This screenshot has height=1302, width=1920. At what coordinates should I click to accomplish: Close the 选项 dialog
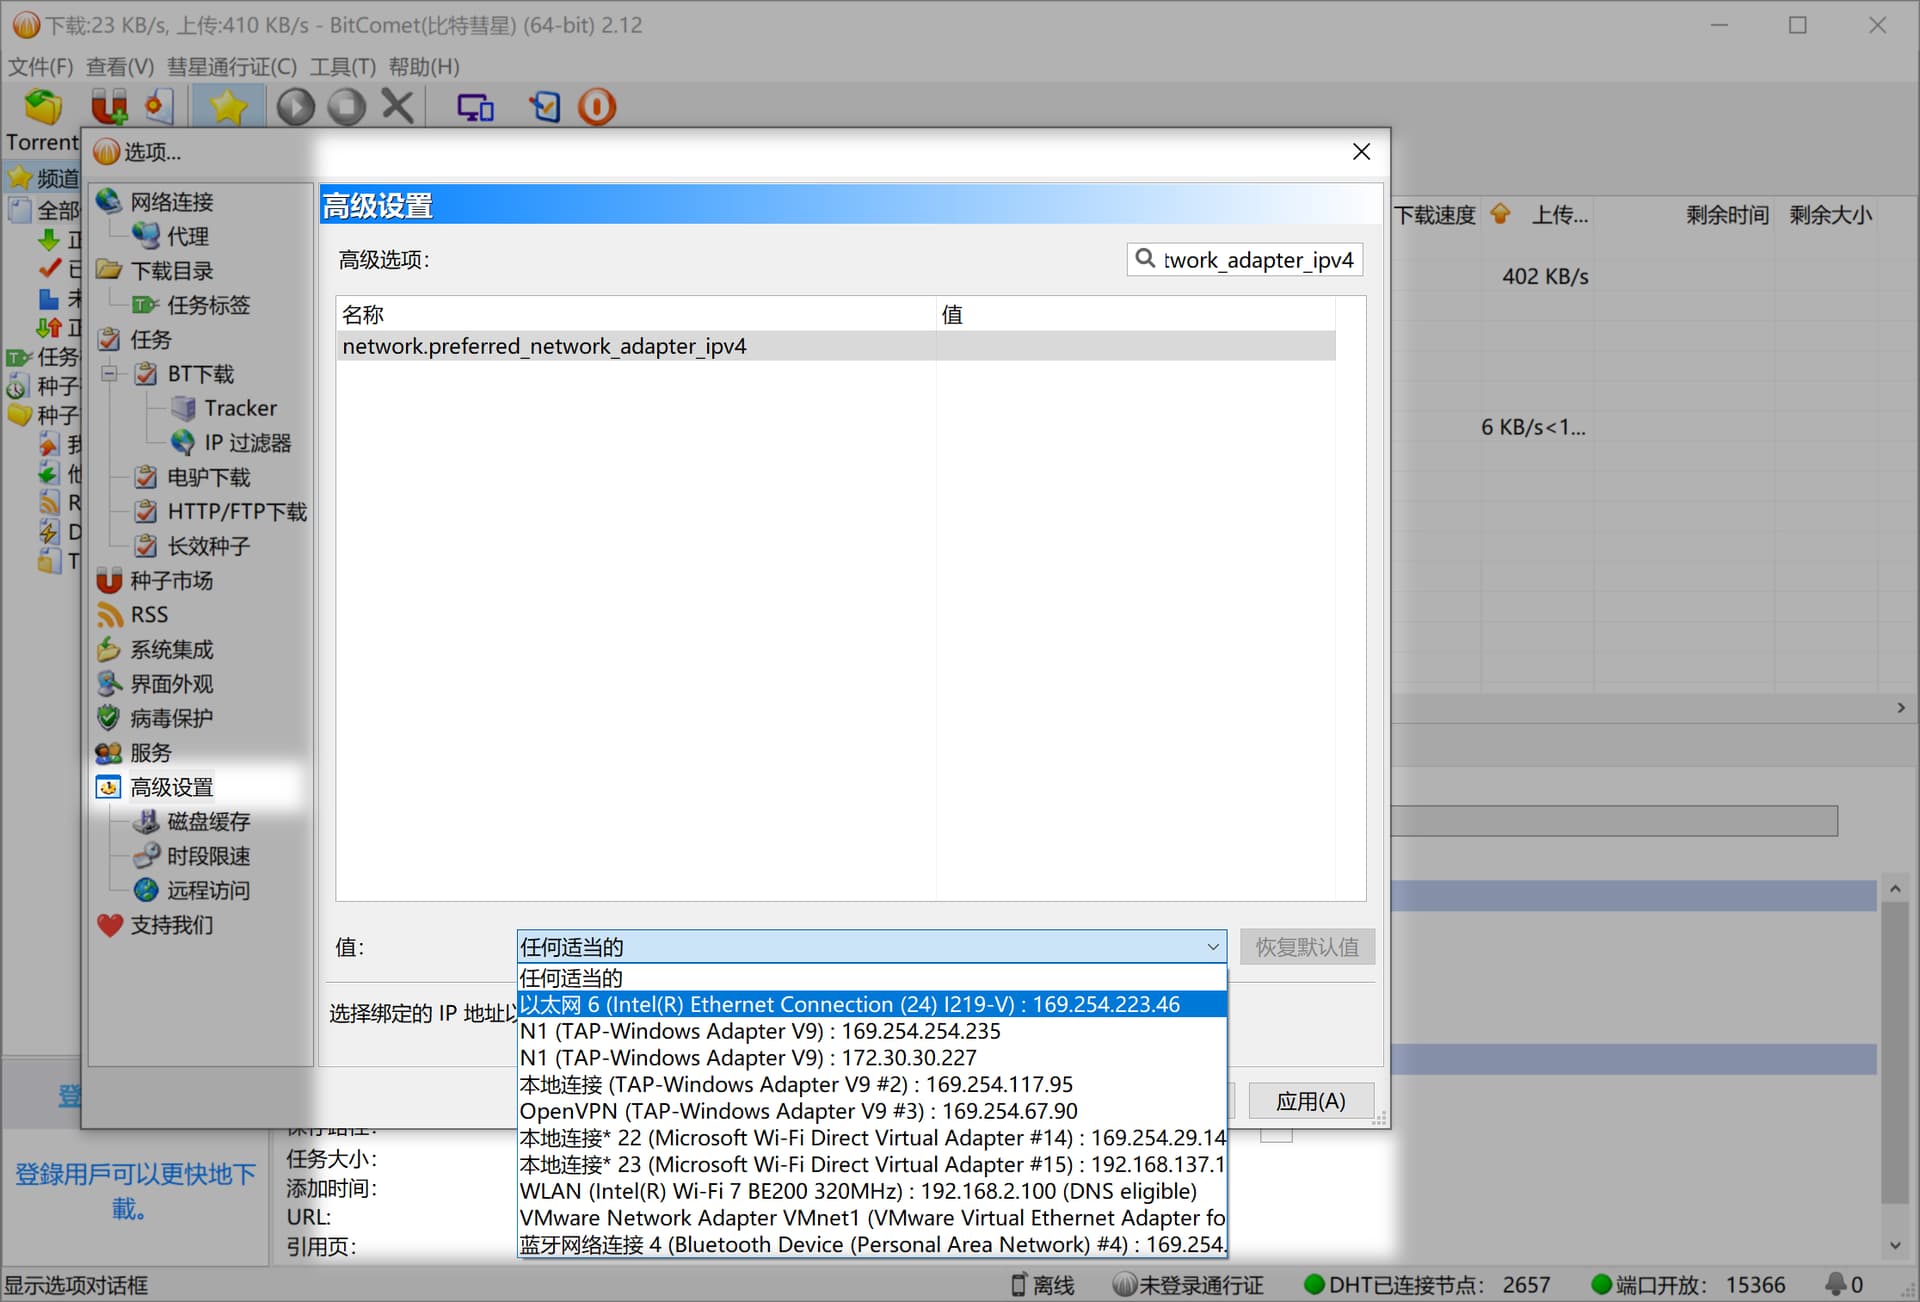tap(1361, 152)
